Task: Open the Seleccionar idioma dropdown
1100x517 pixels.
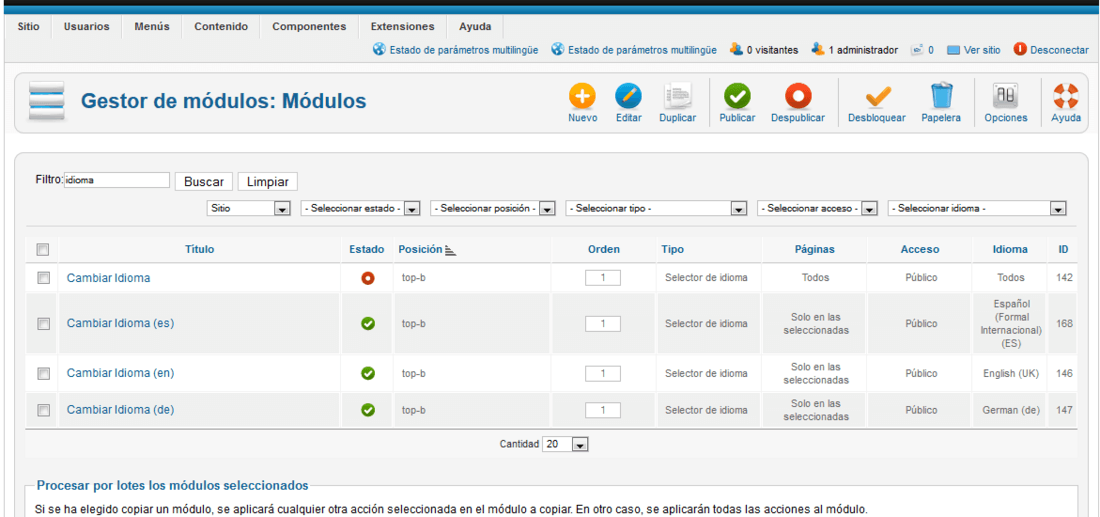Action: pos(977,208)
